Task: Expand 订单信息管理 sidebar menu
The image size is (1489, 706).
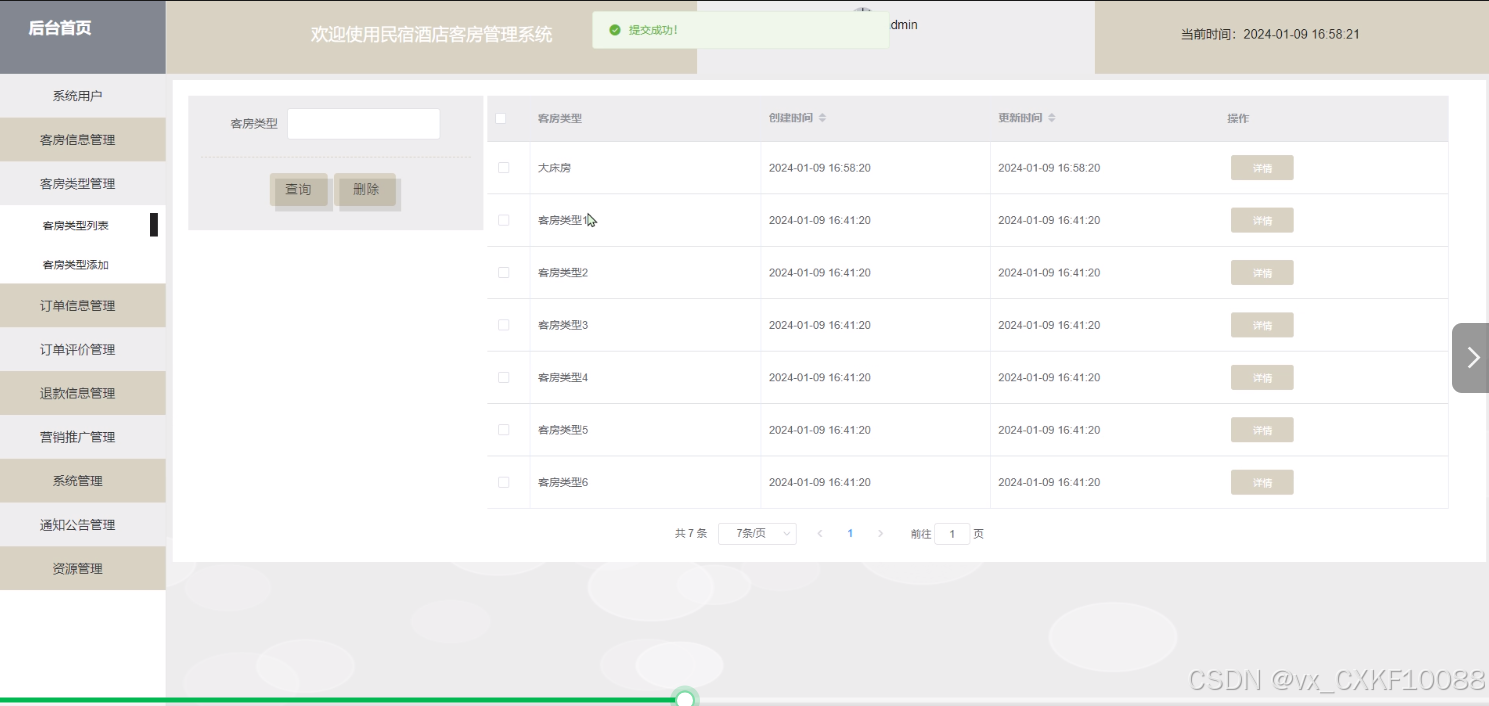Action: [82, 306]
